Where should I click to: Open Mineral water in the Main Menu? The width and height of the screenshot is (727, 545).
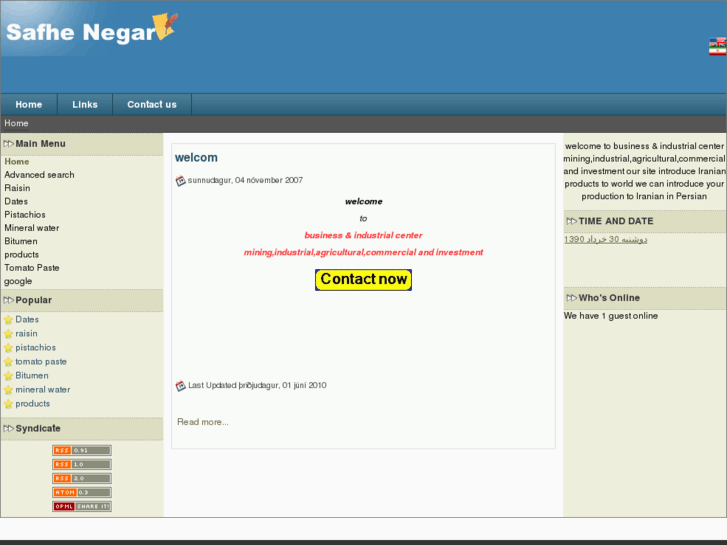point(32,228)
